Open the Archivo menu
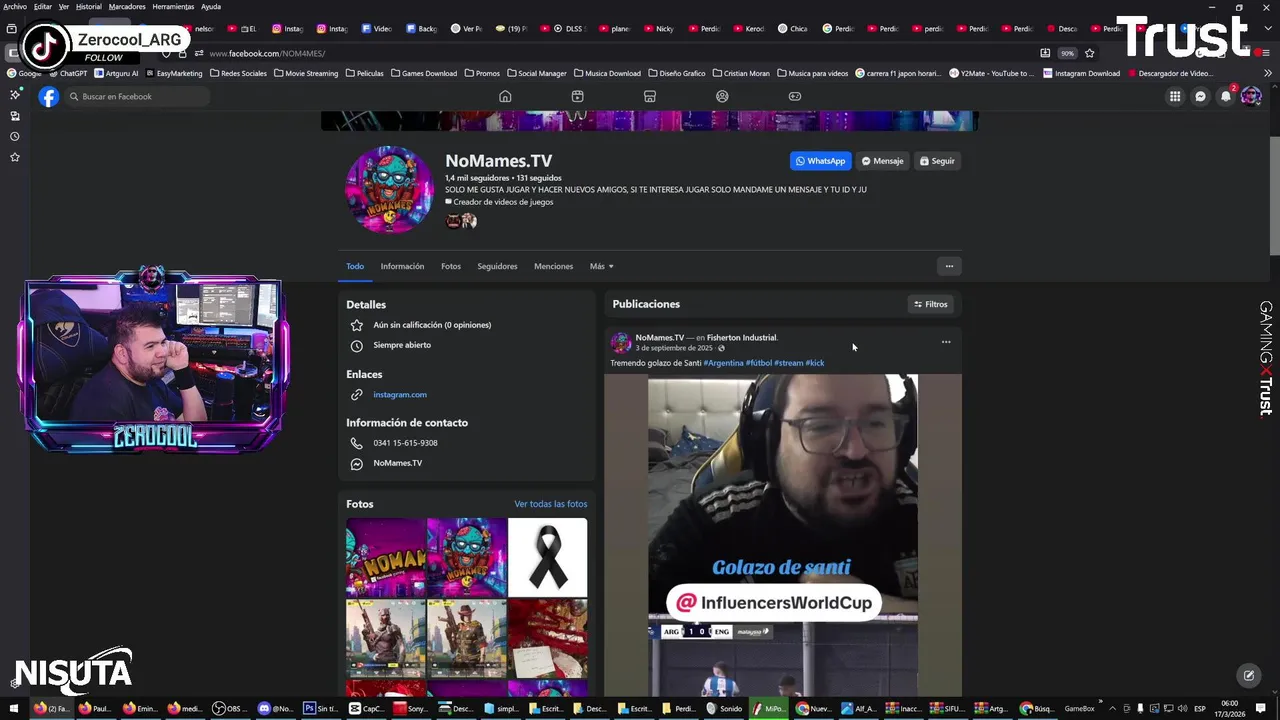This screenshot has width=1280, height=720. [x=15, y=6]
